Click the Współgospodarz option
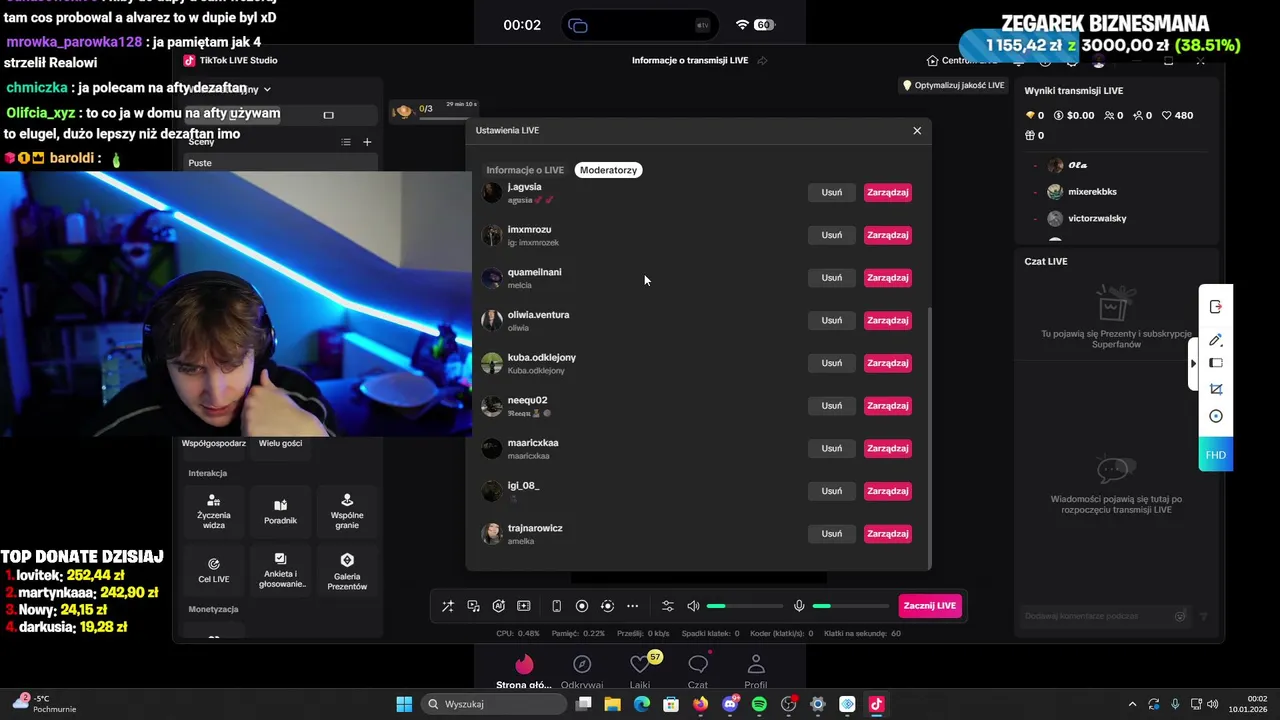 pos(214,443)
